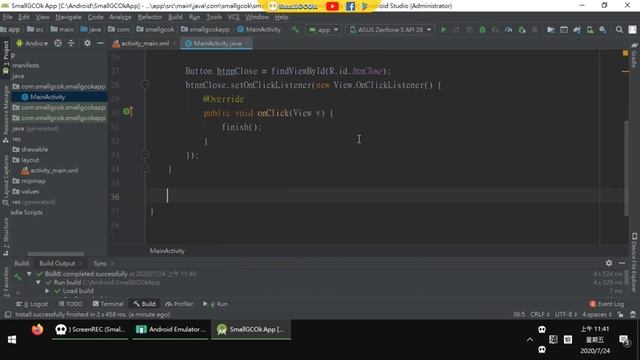Toggle the Layout Captures side panel
Viewport: 640px width, 360px height.
6,180
